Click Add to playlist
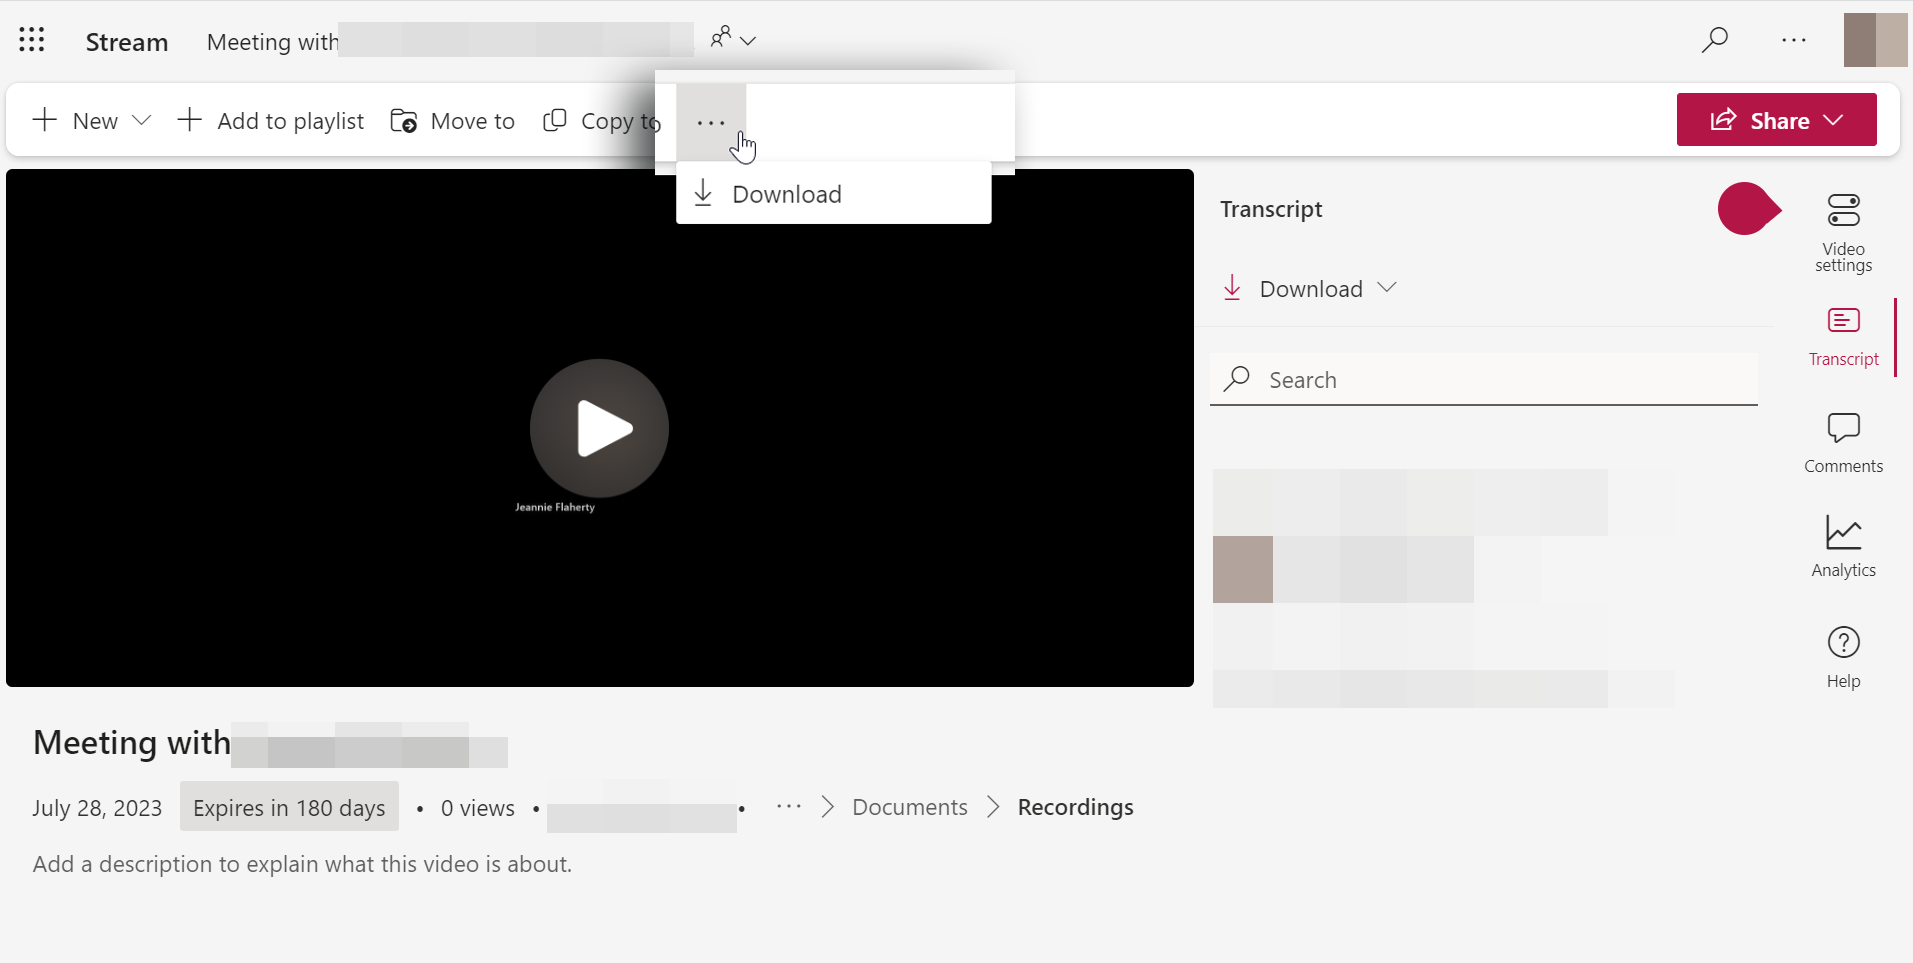Image resolution: width=1913 pixels, height=963 pixels. click(271, 121)
